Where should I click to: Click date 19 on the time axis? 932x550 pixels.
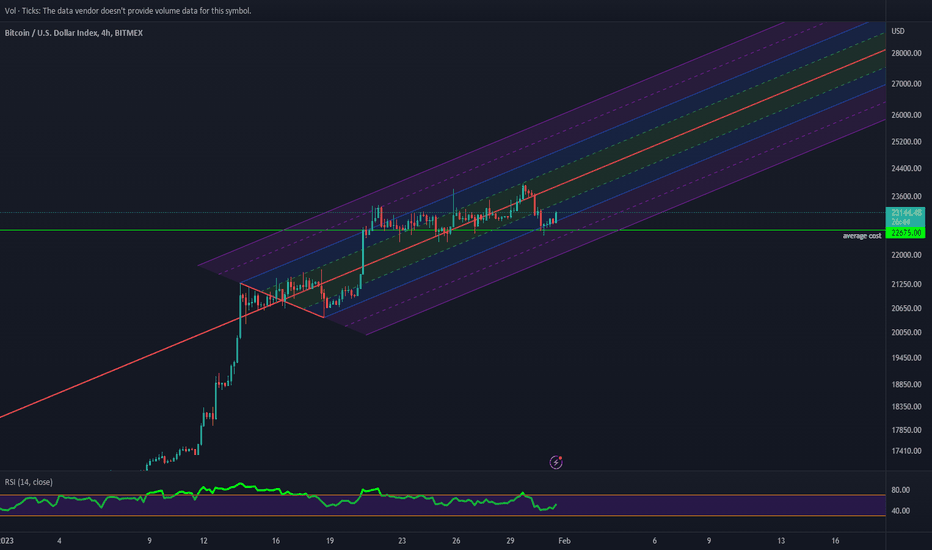coord(329,541)
